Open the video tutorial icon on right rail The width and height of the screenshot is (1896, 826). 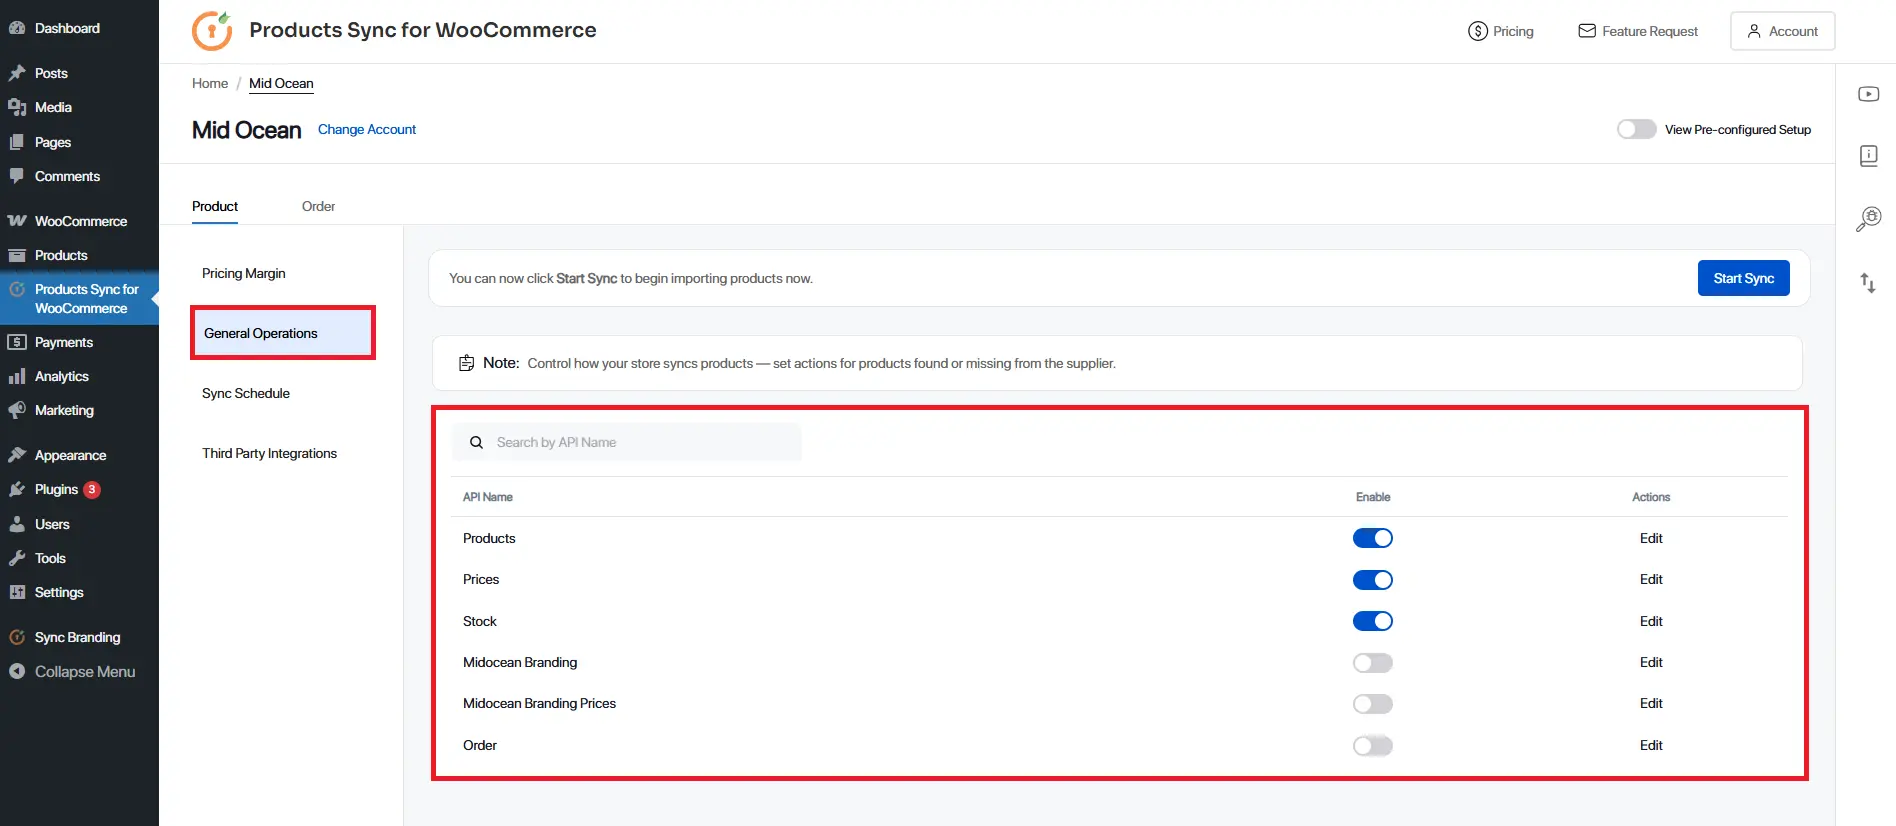[1868, 94]
